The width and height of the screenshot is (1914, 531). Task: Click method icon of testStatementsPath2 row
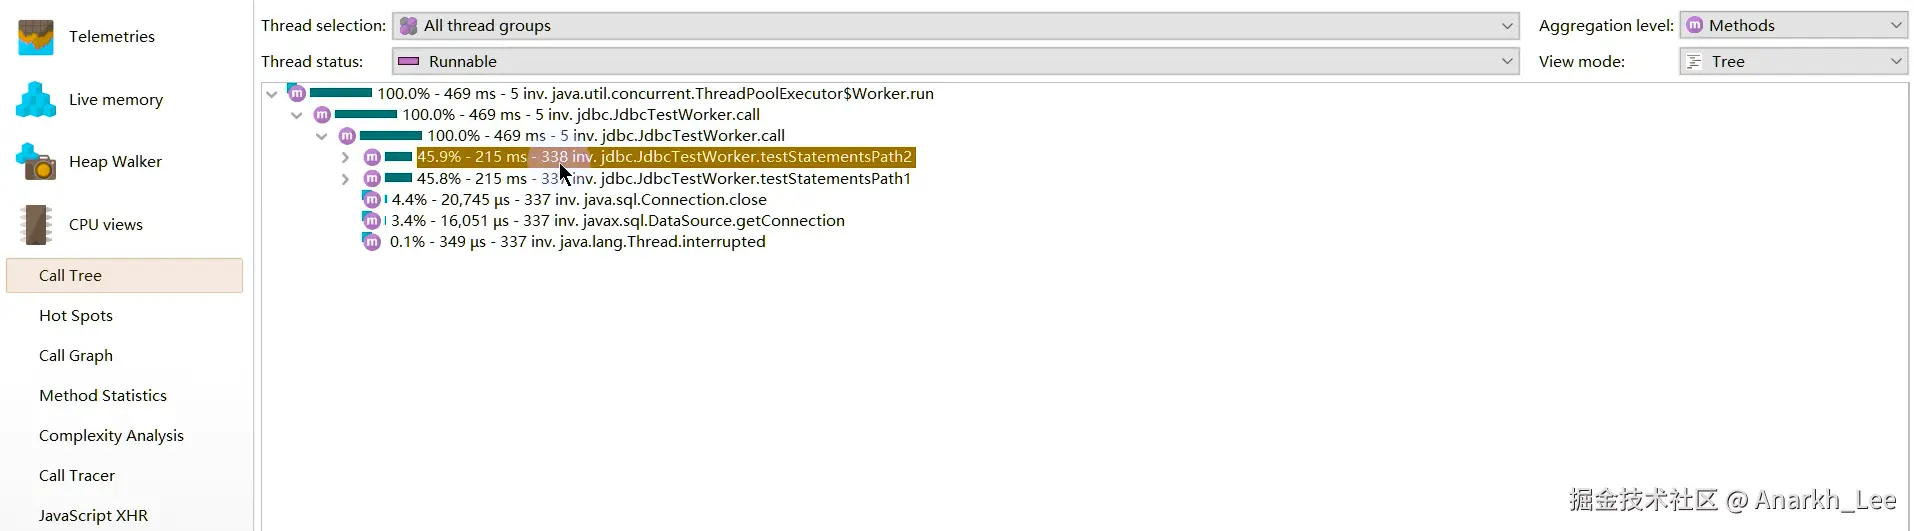372,157
